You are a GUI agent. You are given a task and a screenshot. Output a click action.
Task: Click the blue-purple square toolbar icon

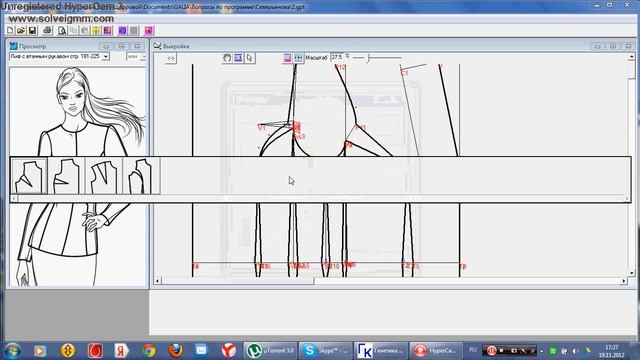click(x=122, y=31)
